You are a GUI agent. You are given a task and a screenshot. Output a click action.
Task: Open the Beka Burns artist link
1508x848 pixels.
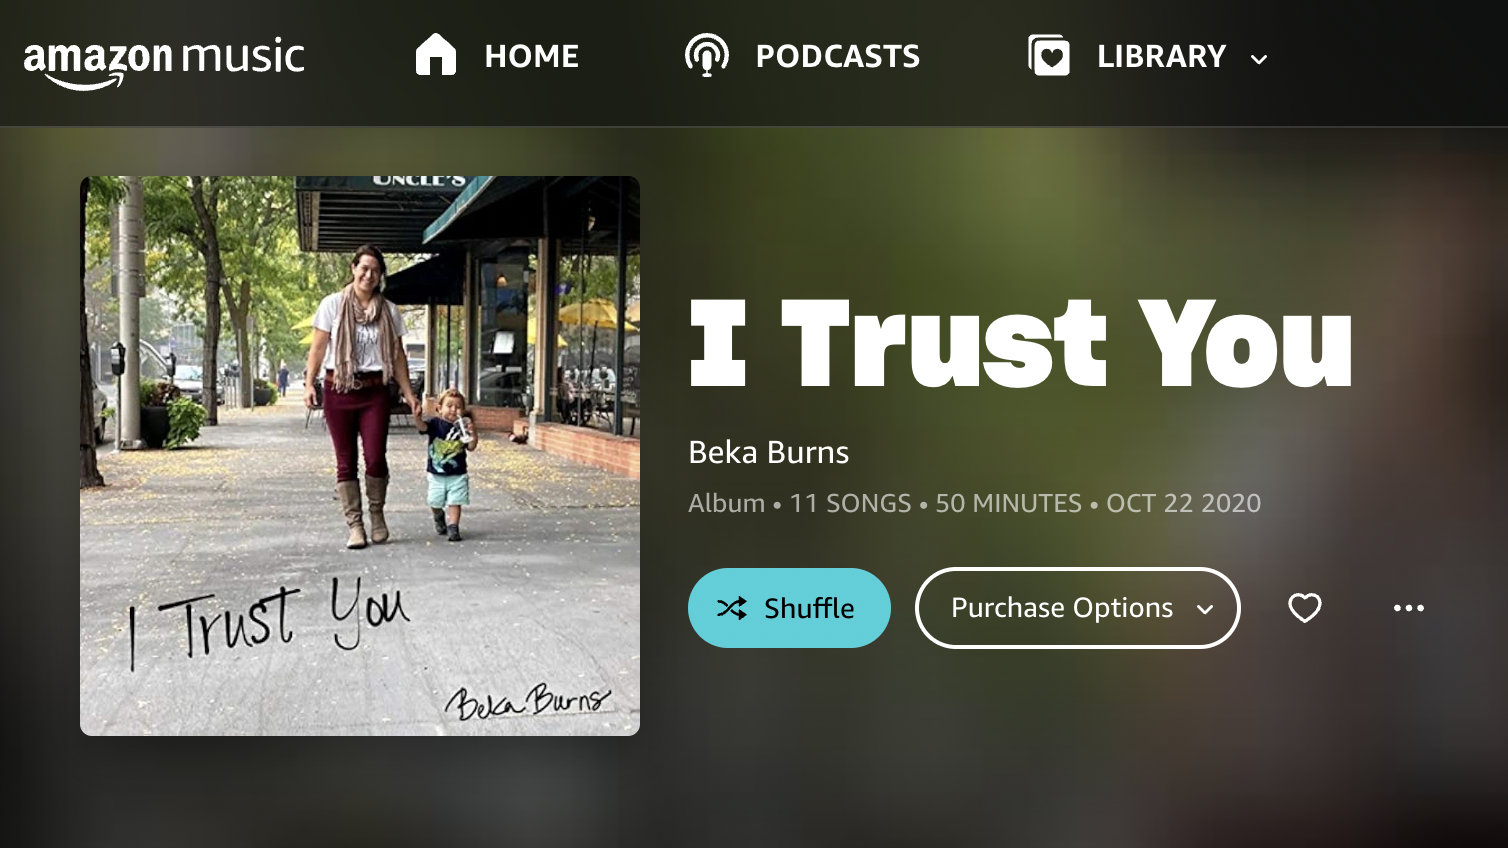(x=768, y=452)
